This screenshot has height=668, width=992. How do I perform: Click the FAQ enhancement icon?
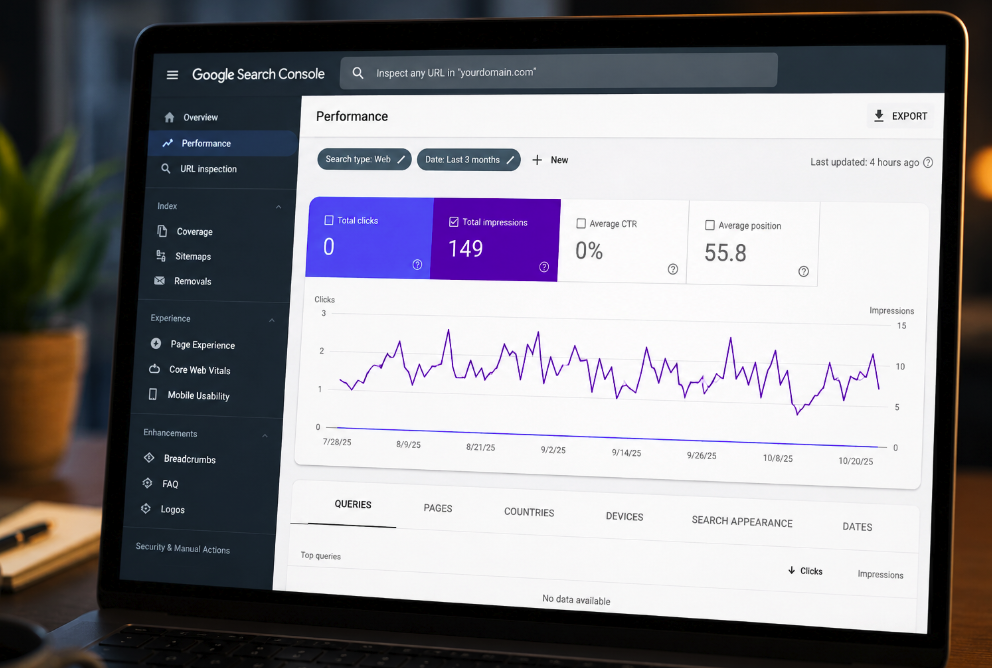coord(147,483)
